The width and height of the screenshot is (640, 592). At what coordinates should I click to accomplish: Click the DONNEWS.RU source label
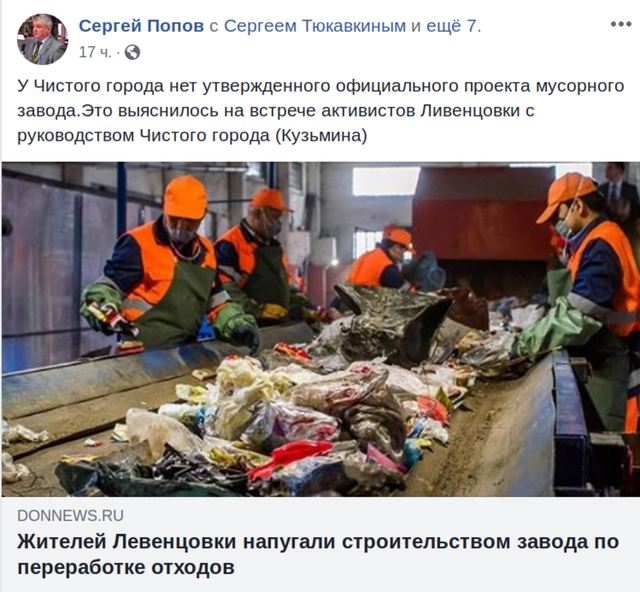[x=70, y=516]
